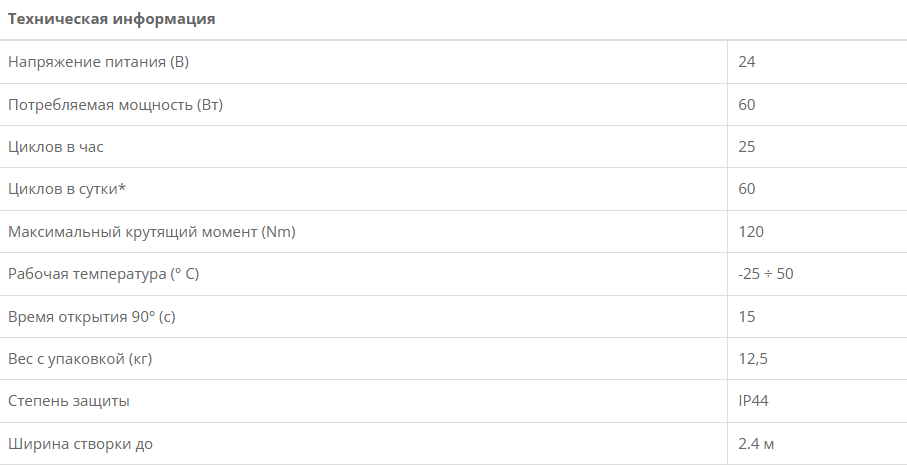Click the torque value 120

click(x=750, y=232)
